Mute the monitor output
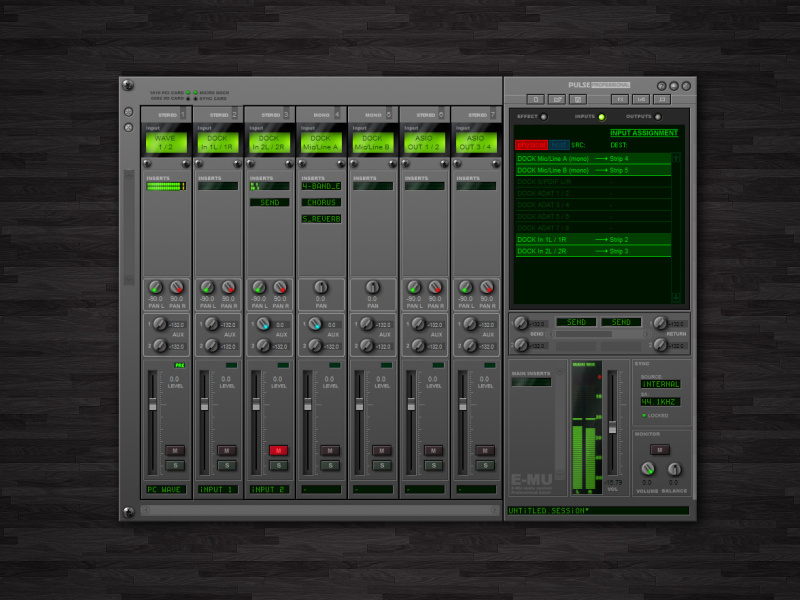The image size is (800, 600). click(x=660, y=449)
